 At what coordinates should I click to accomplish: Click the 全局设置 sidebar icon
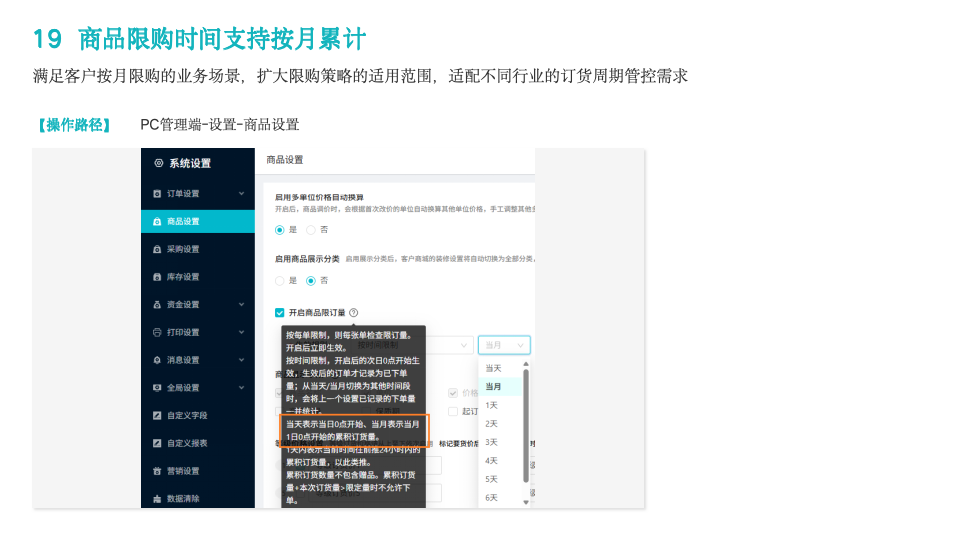[157, 388]
